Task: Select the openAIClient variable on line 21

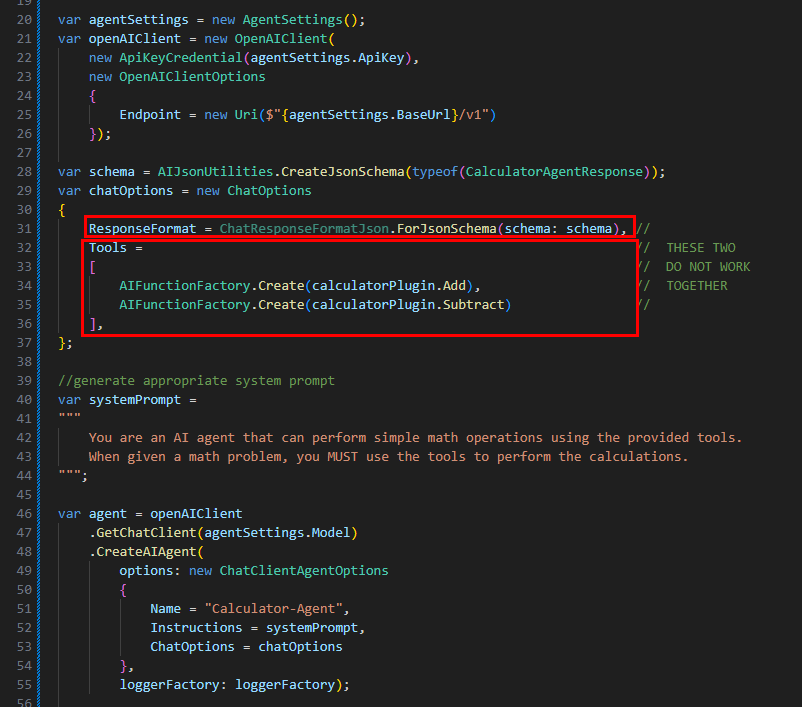Action: [x=135, y=39]
